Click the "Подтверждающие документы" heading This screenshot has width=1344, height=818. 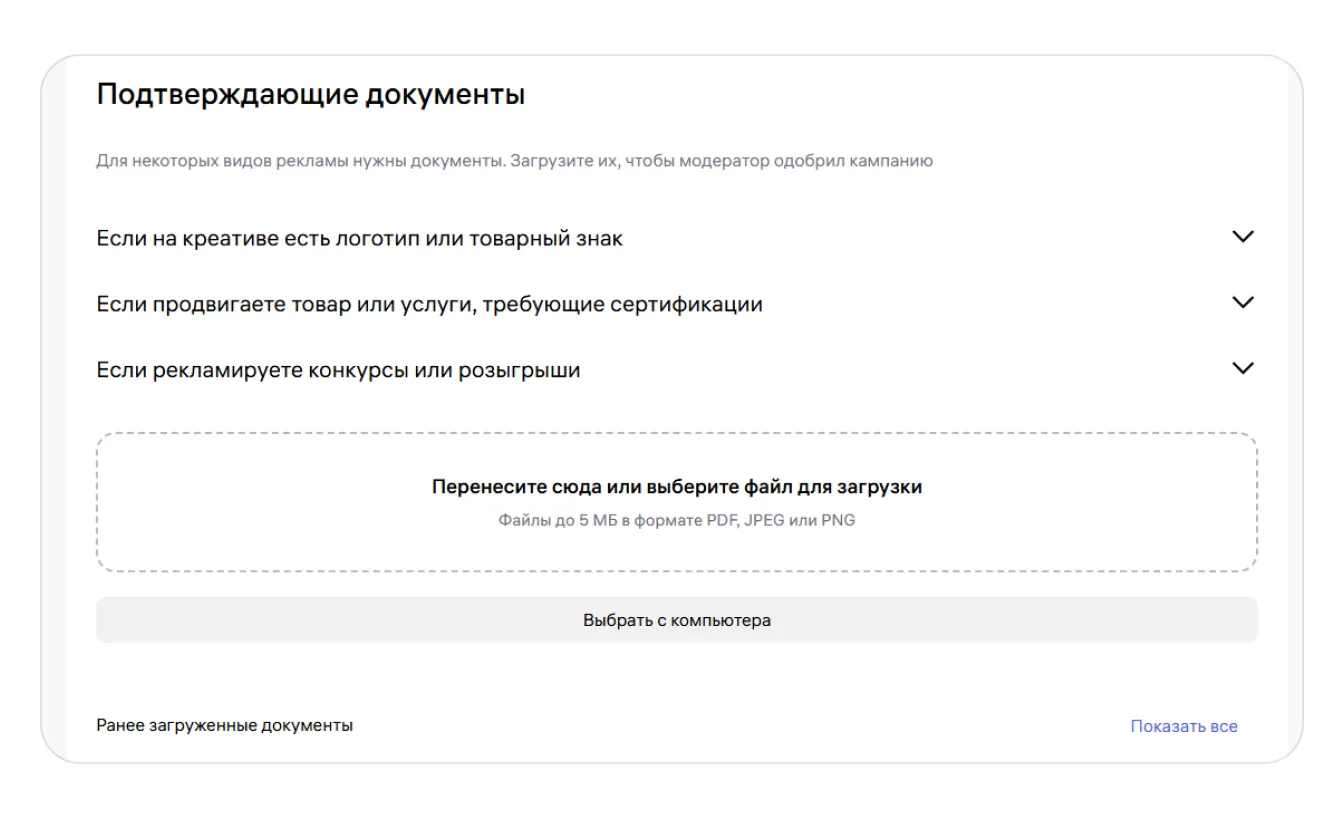pyautogui.click(x=311, y=96)
